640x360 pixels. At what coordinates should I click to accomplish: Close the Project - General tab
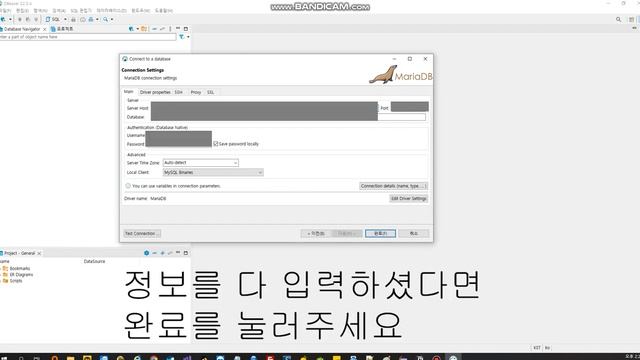pyautogui.click(x=39, y=253)
